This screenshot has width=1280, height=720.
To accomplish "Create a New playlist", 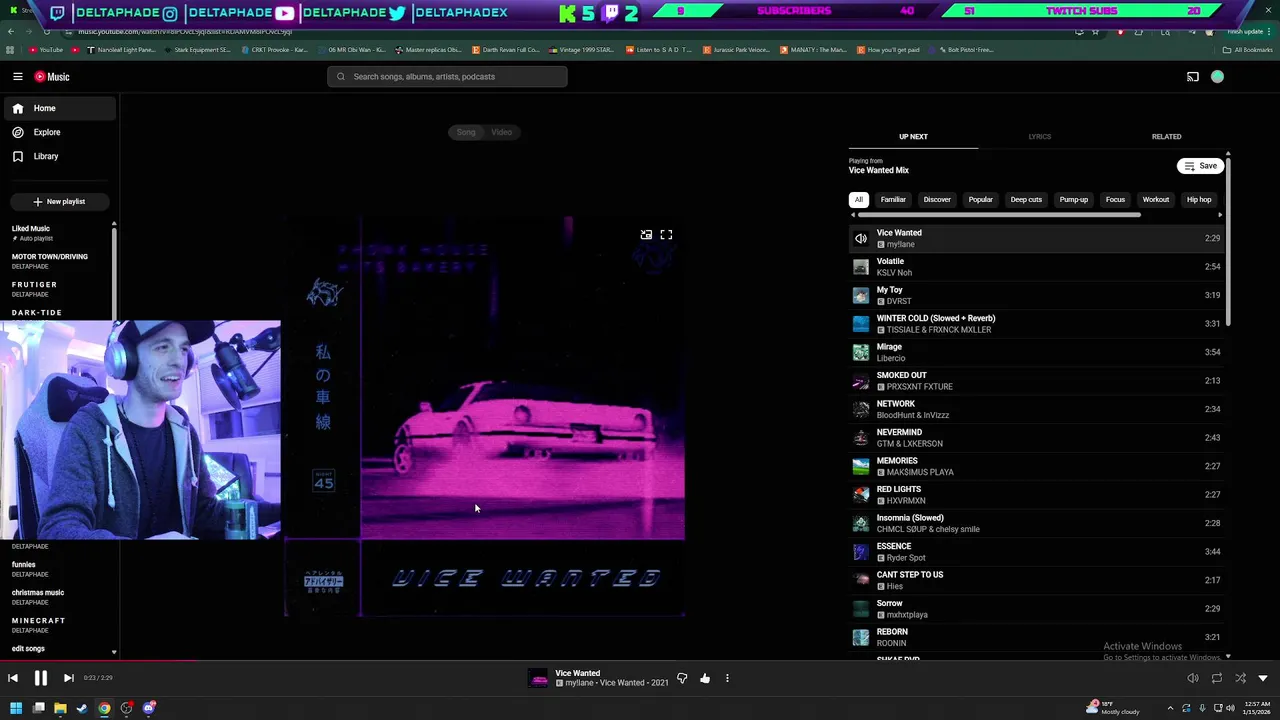I will tap(59, 201).
